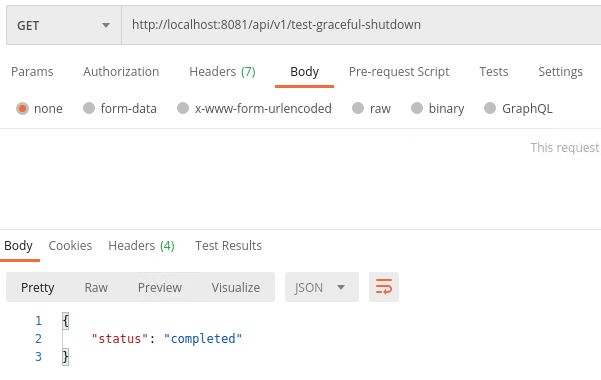Switch response view to Raw
The image size is (601, 380).
coord(96,288)
